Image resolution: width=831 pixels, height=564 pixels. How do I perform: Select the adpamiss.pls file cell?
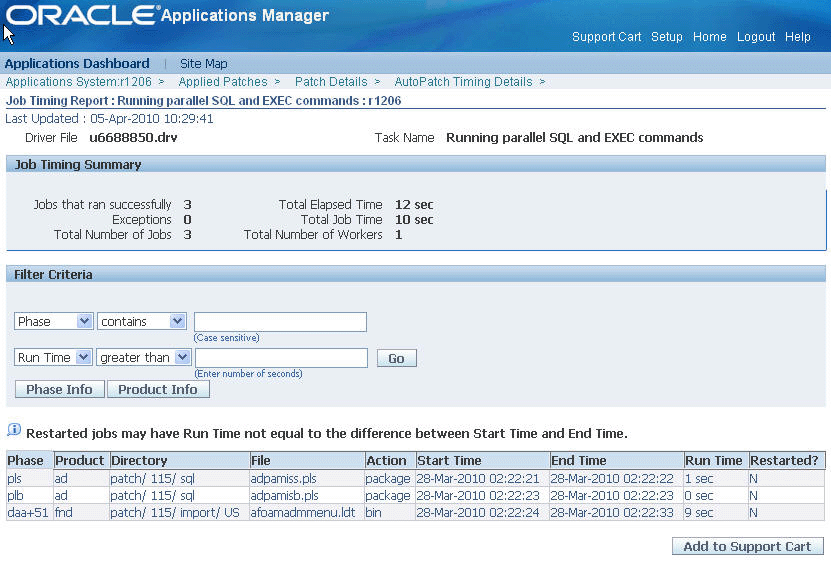[x=307, y=478]
